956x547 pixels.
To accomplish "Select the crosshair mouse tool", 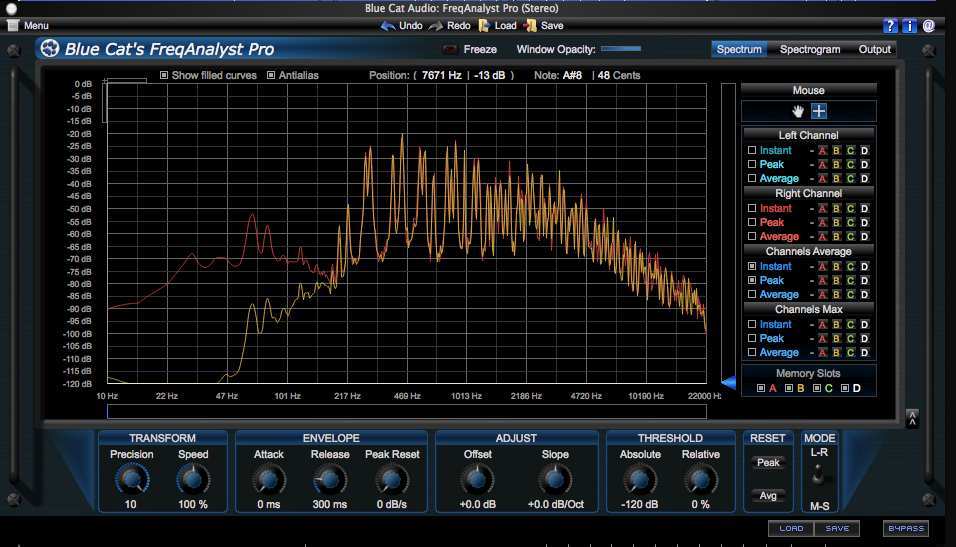I will click(819, 111).
